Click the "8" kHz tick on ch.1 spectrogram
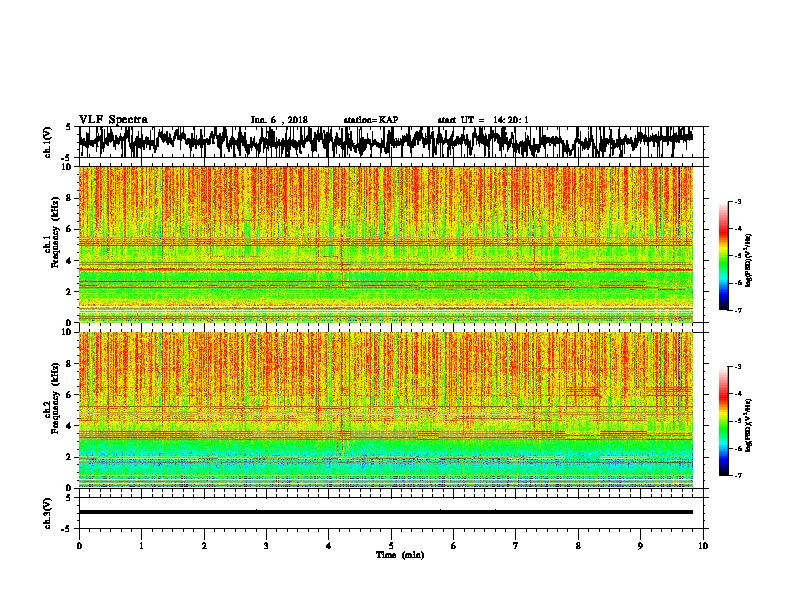This screenshot has width=792, height=612. click(x=71, y=198)
